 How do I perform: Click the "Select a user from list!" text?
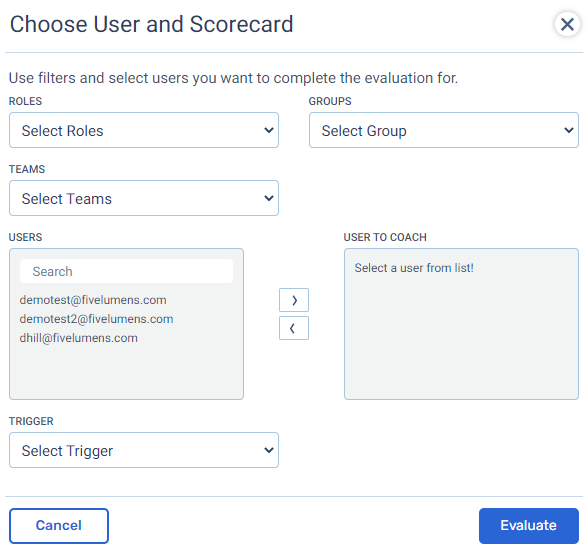(x=414, y=268)
